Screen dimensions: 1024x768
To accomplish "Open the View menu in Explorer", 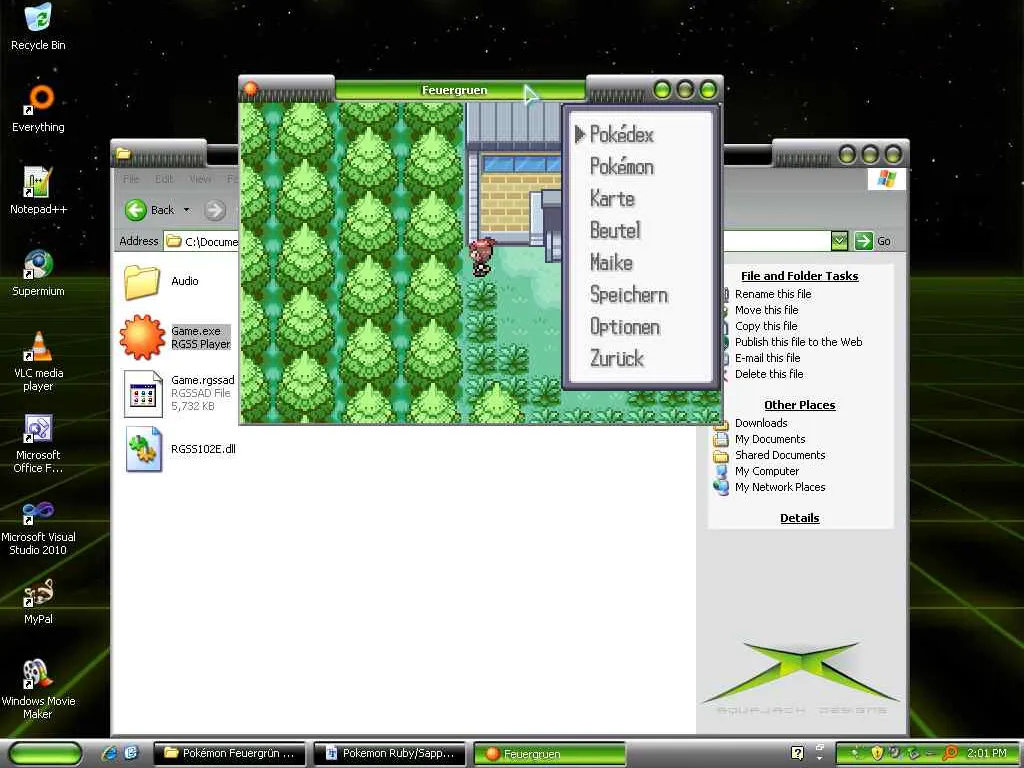I will tap(200, 178).
